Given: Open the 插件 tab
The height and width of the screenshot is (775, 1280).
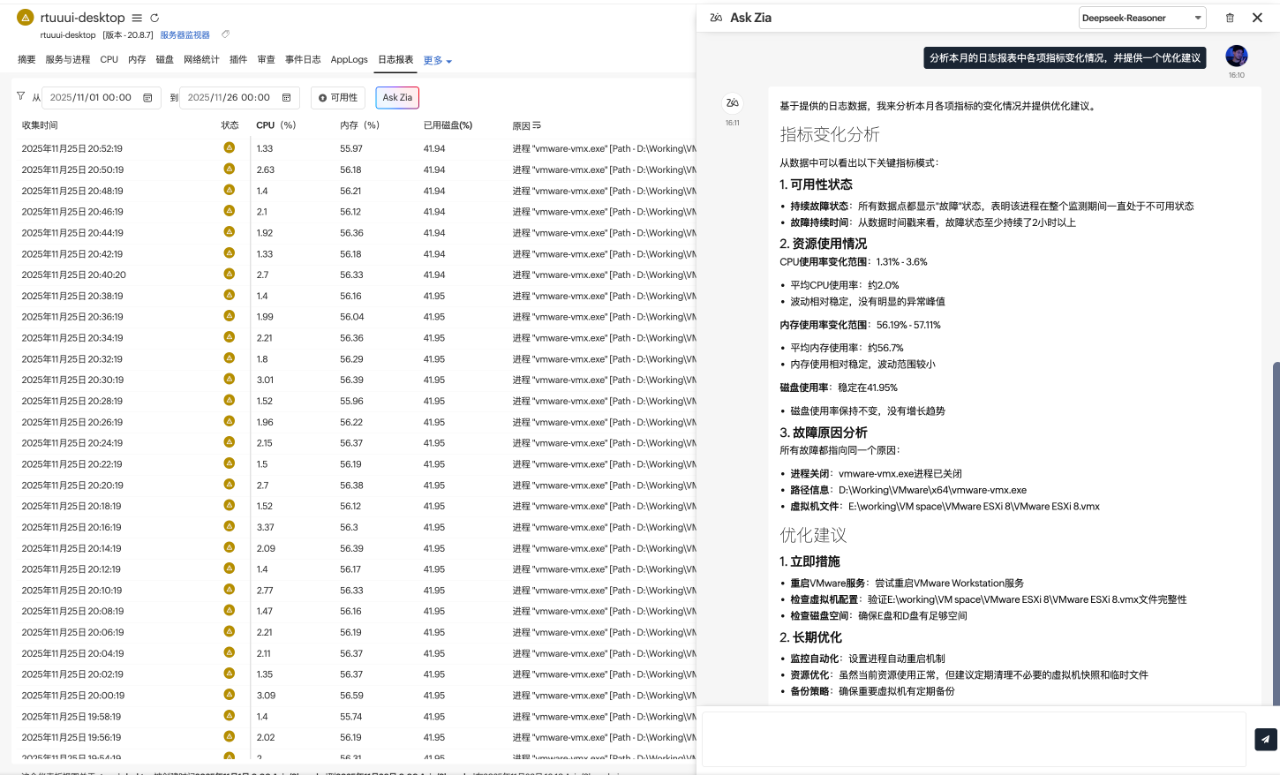Looking at the screenshot, I should point(238,60).
